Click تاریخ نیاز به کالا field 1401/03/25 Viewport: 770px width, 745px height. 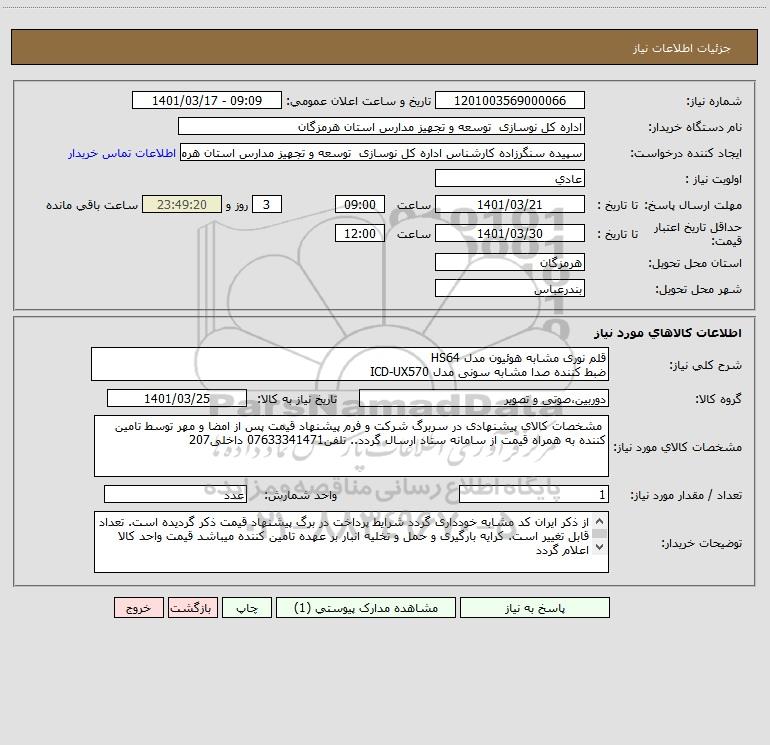[x=177, y=398]
